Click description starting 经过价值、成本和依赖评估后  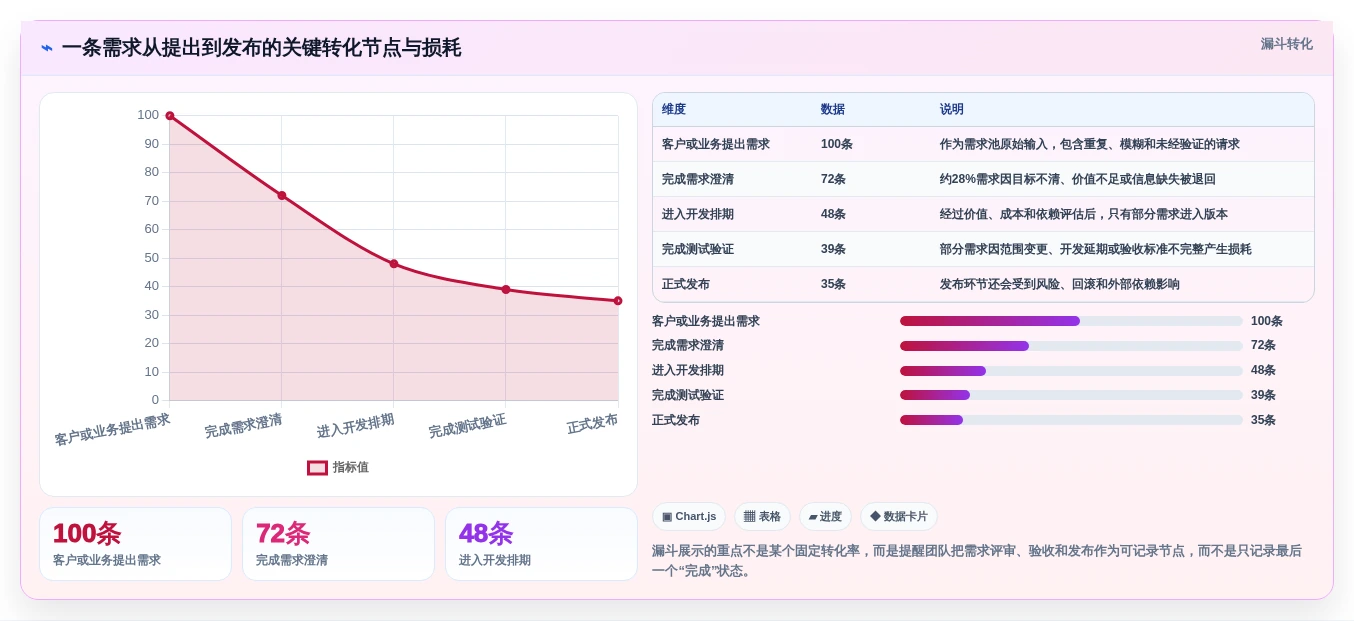[1084, 214]
